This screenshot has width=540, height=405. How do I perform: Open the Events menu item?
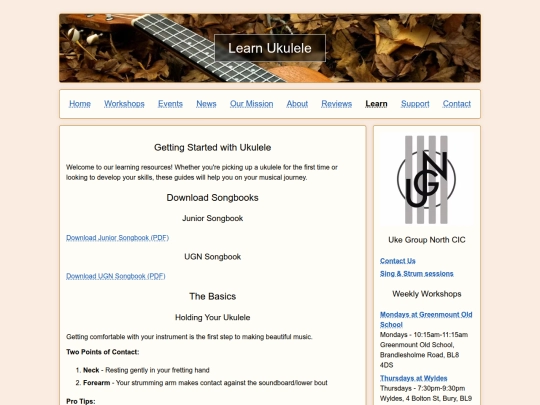(170, 104)
